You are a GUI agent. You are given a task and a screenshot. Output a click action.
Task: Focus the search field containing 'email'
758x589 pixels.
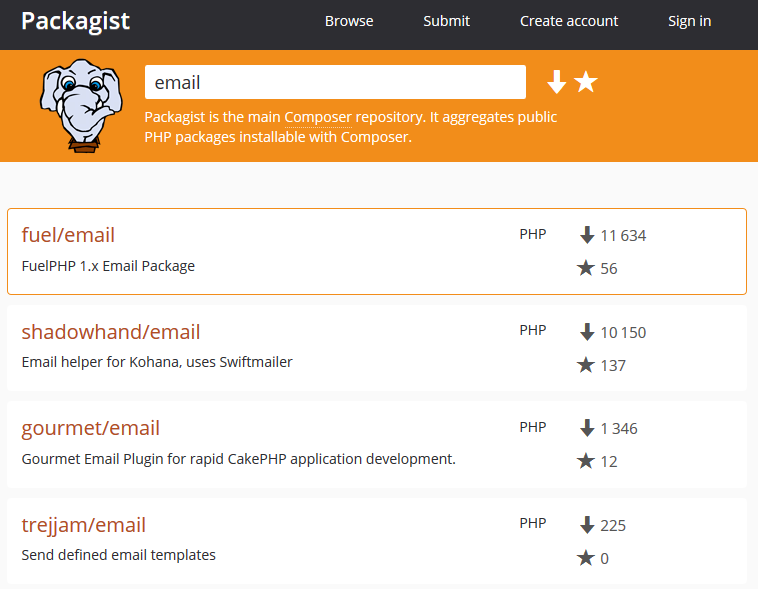pyautogui.click(x=335, y=82)
